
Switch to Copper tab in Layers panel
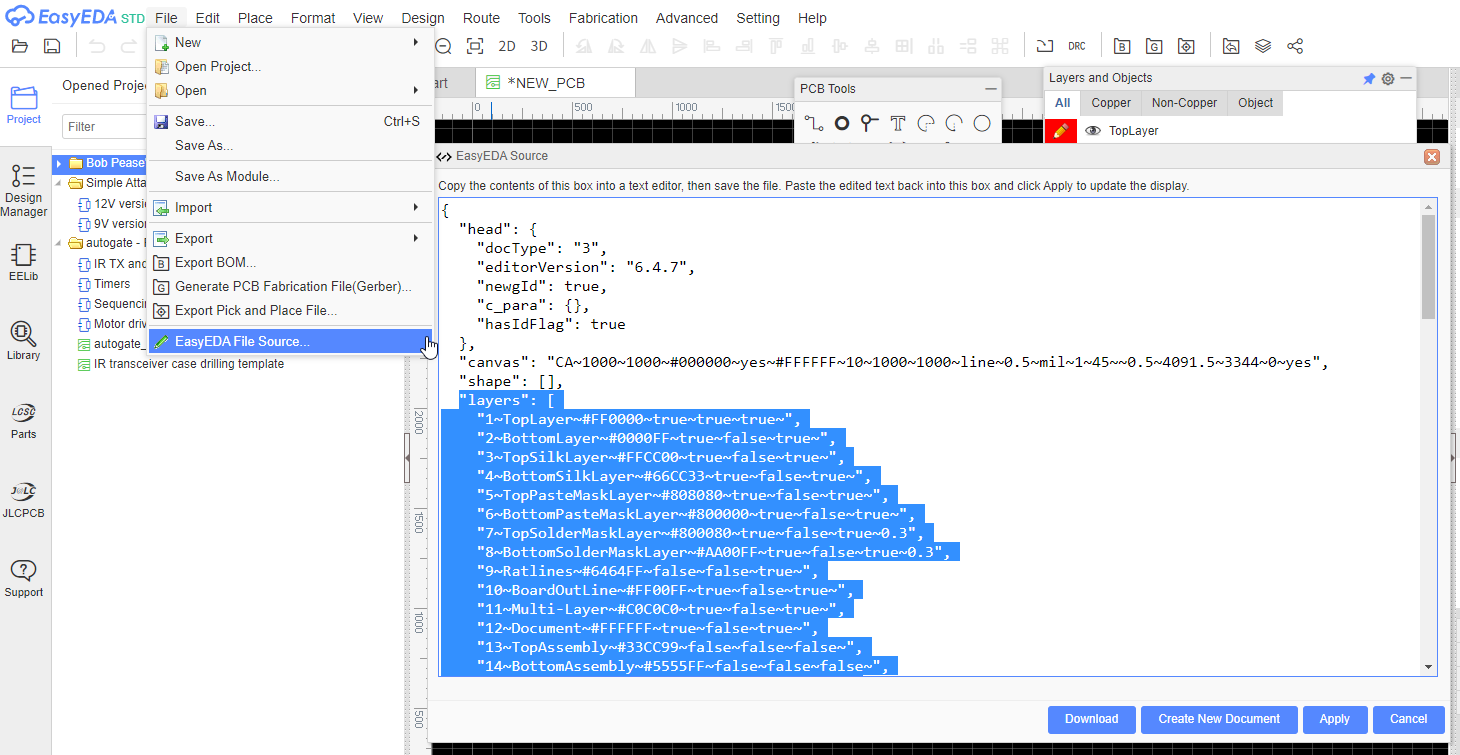(1111, 103)
